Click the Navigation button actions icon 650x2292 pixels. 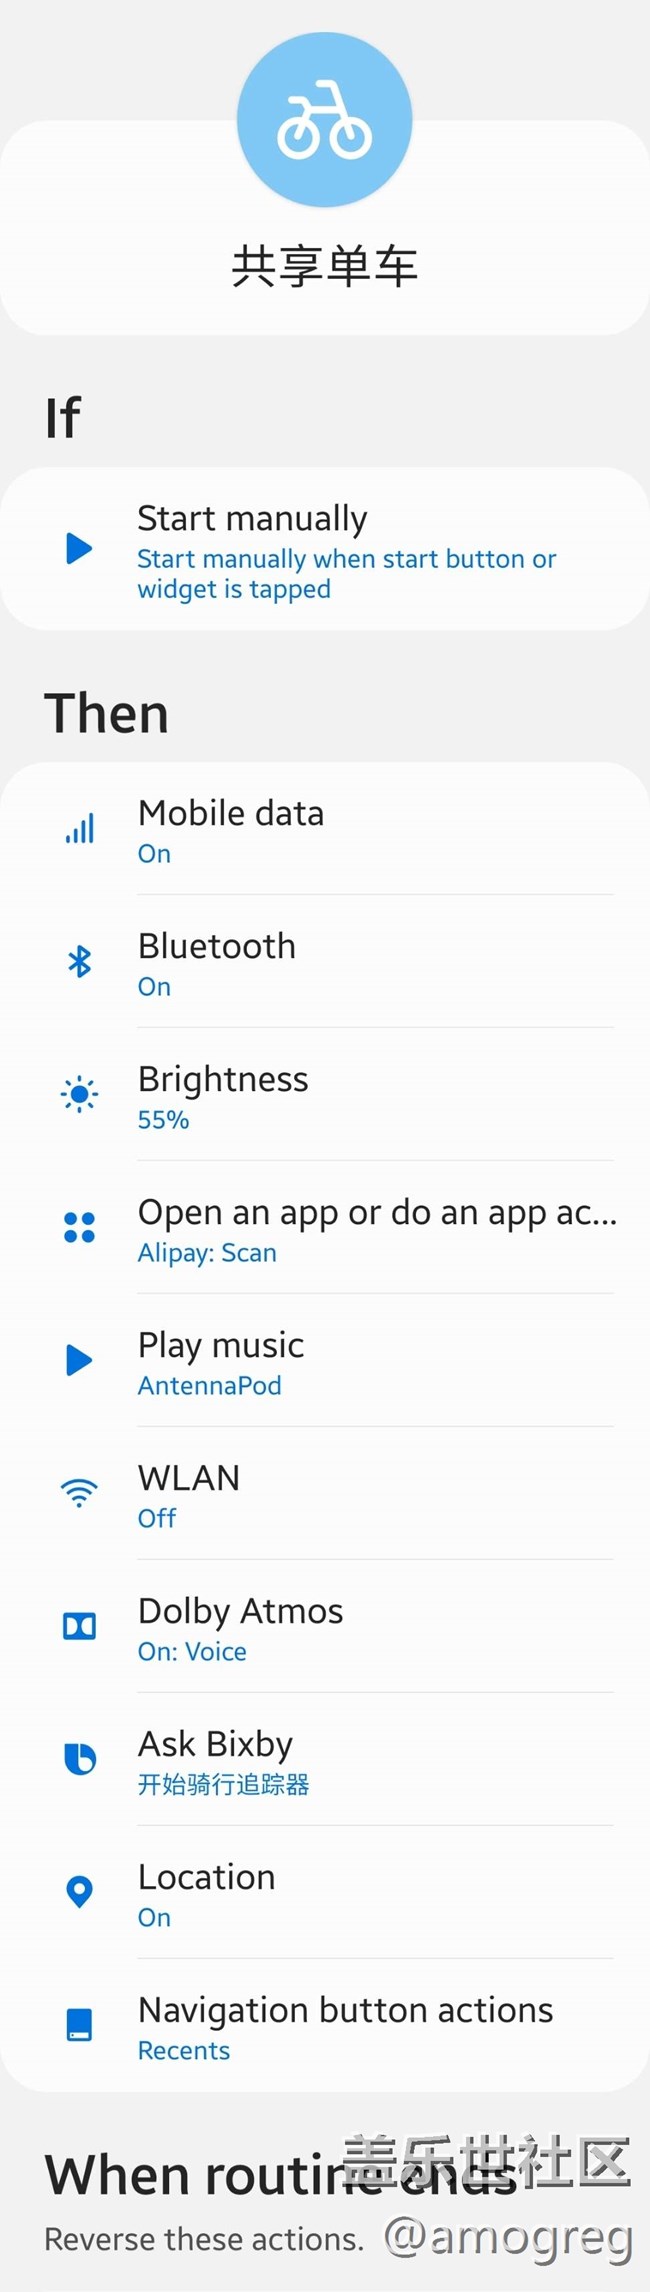pos(79,2025)
